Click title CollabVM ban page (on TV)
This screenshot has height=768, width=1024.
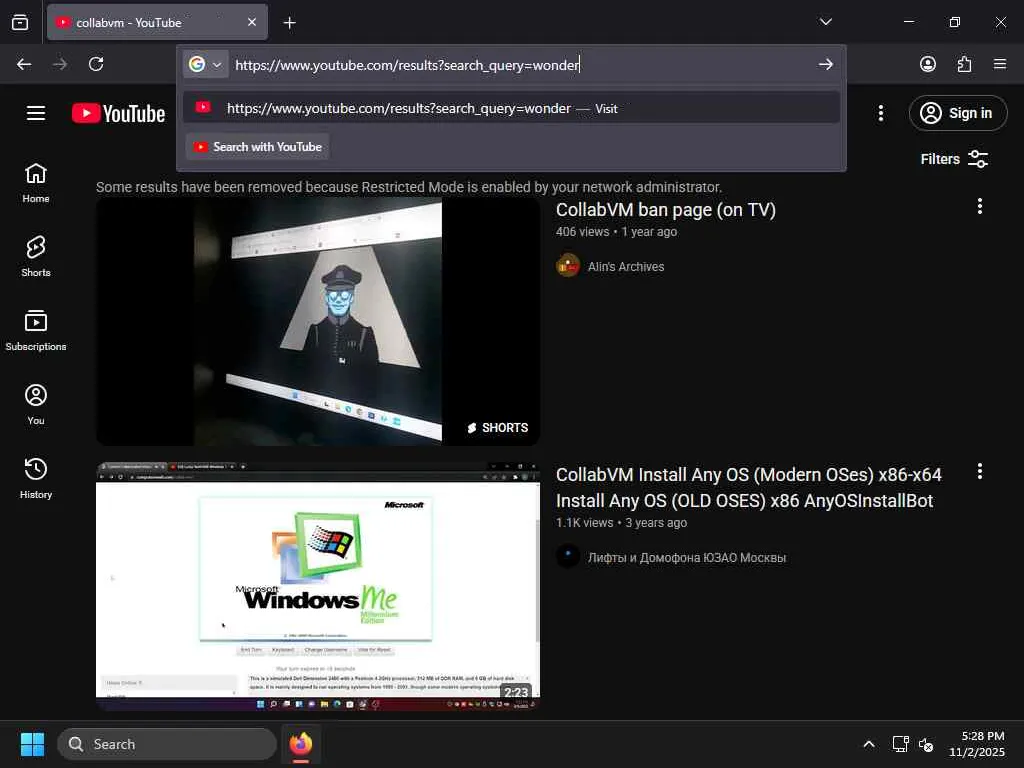[x=665, y=210]
